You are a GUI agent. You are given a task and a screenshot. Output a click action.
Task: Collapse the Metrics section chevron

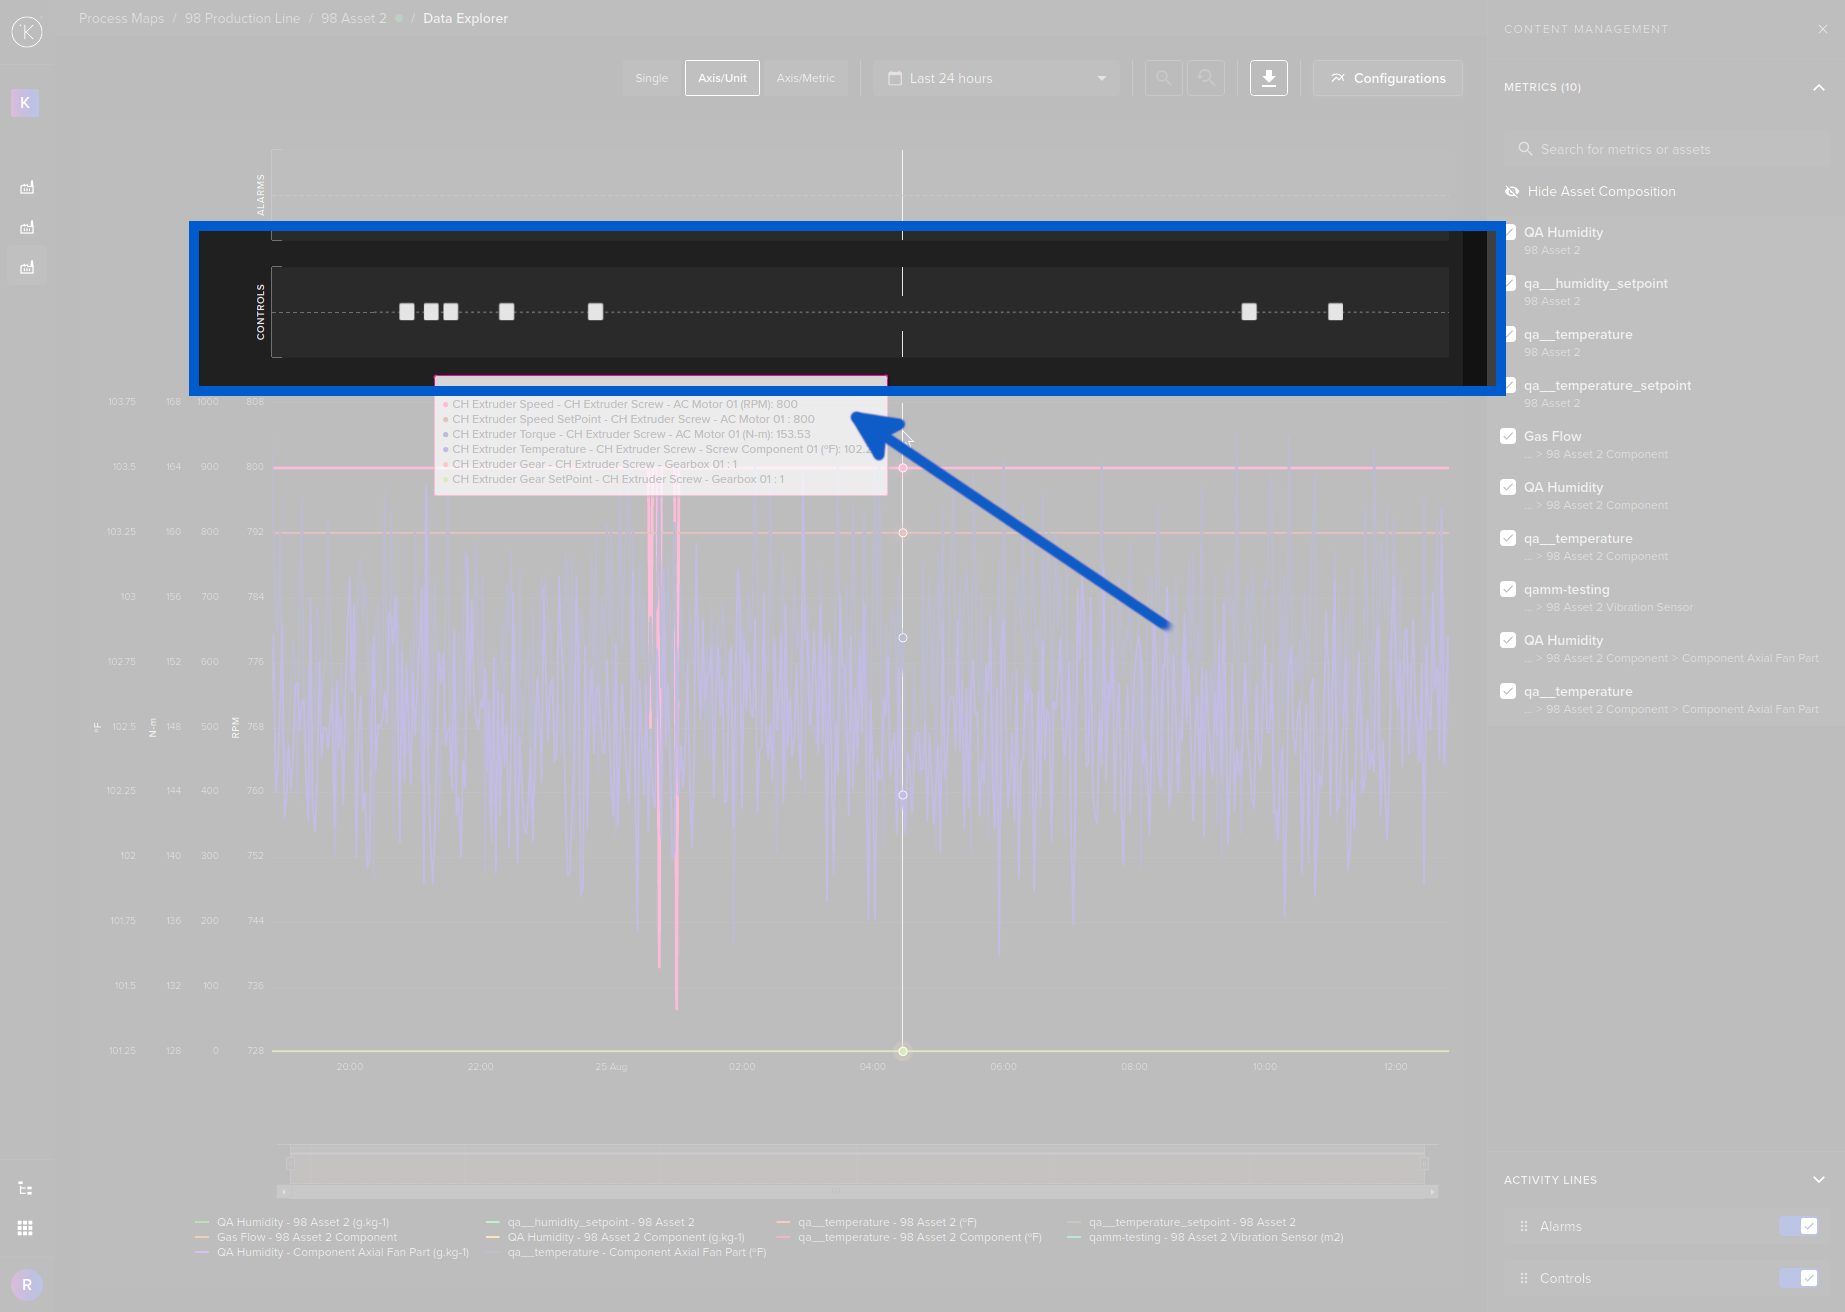click(x=1819, y=87)
